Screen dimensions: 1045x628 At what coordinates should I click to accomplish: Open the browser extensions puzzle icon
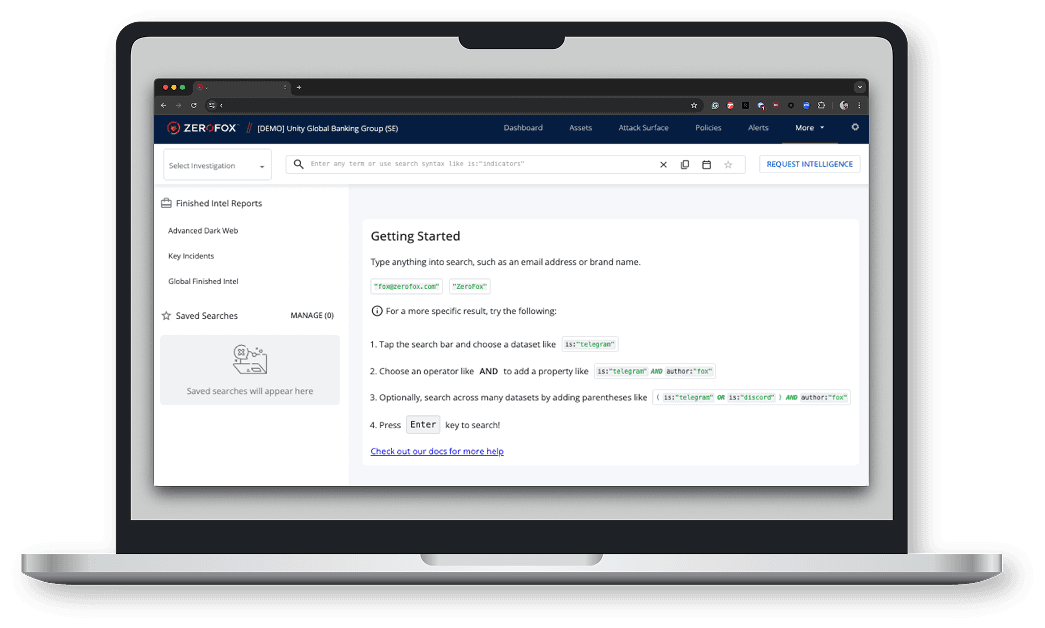(x=821, y=105)
